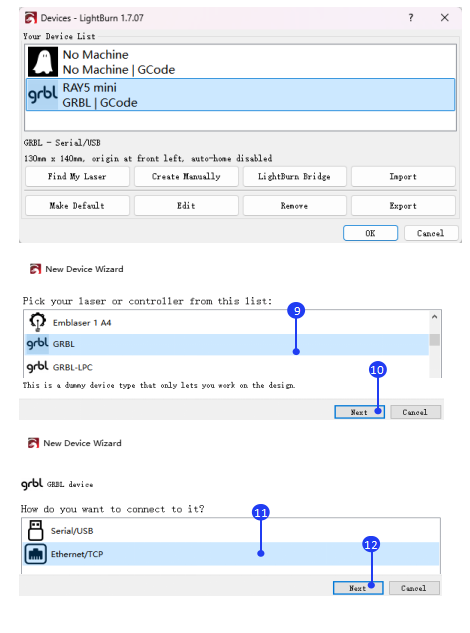
Task: Click the grbl logo next to GRBL-LPC
Action: tap(37, 367)
